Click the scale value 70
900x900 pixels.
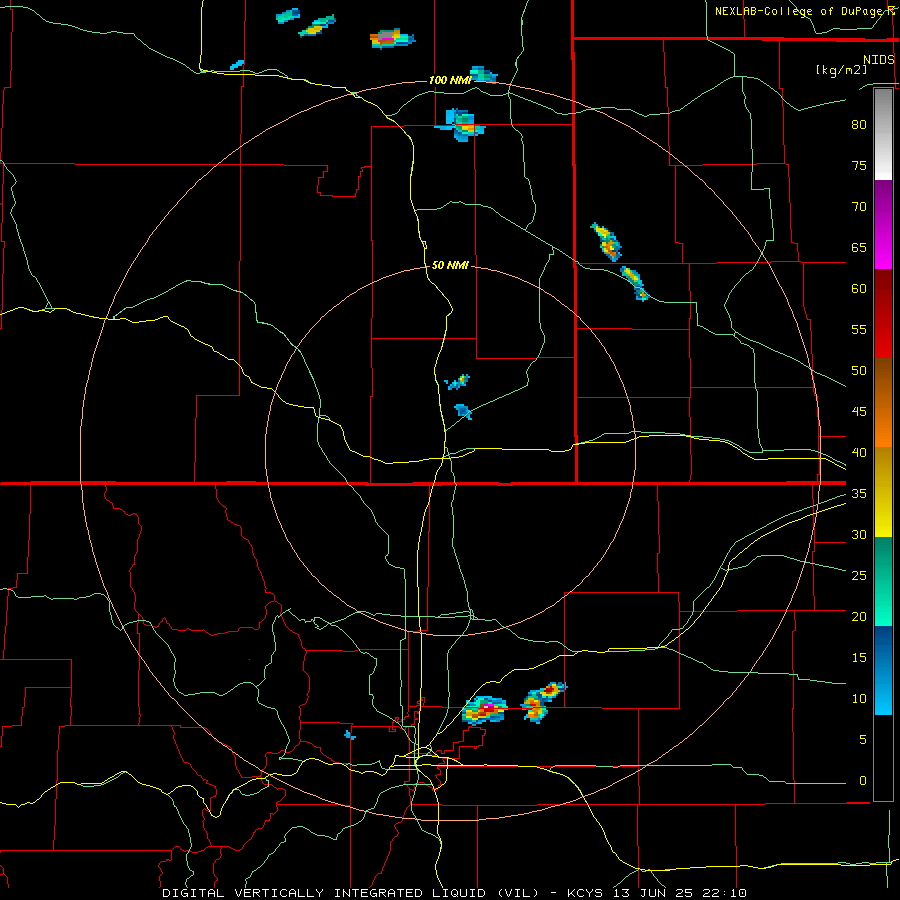[859, 207]
